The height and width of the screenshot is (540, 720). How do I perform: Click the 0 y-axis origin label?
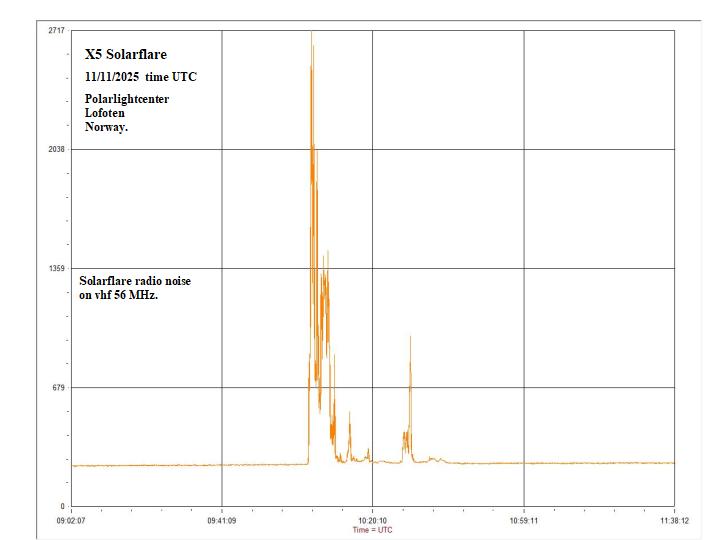point(62,506)
